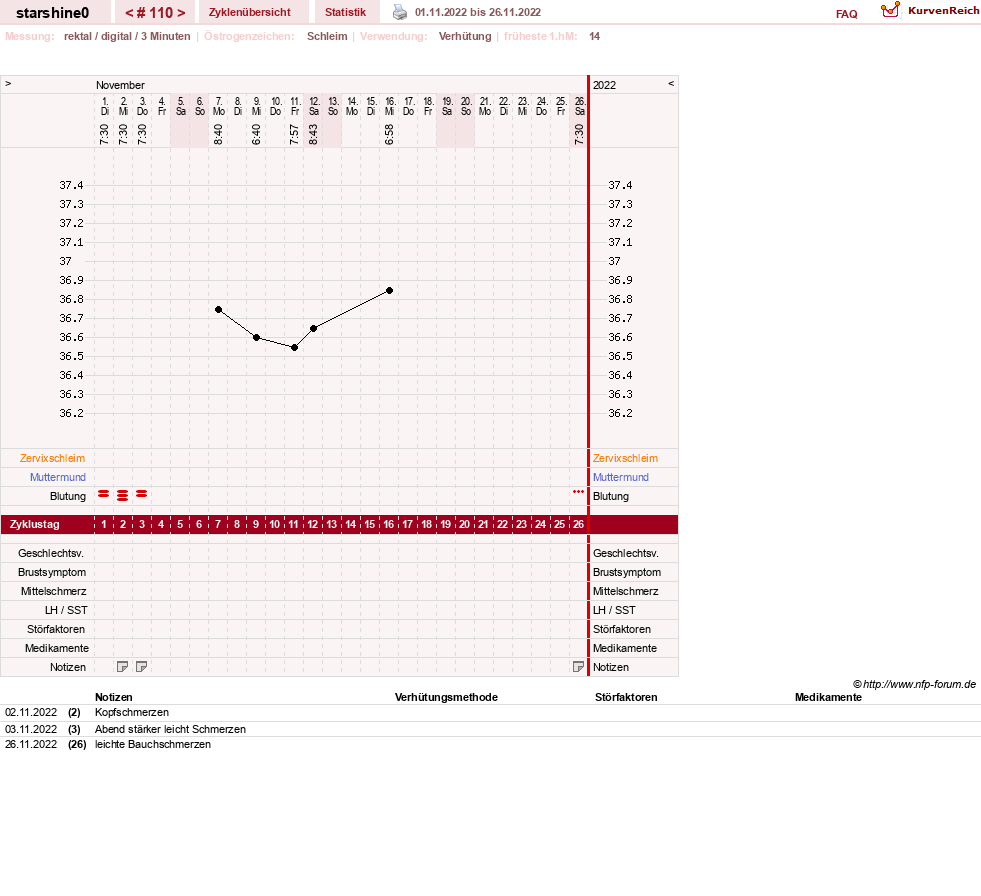Click November month label

120,85
